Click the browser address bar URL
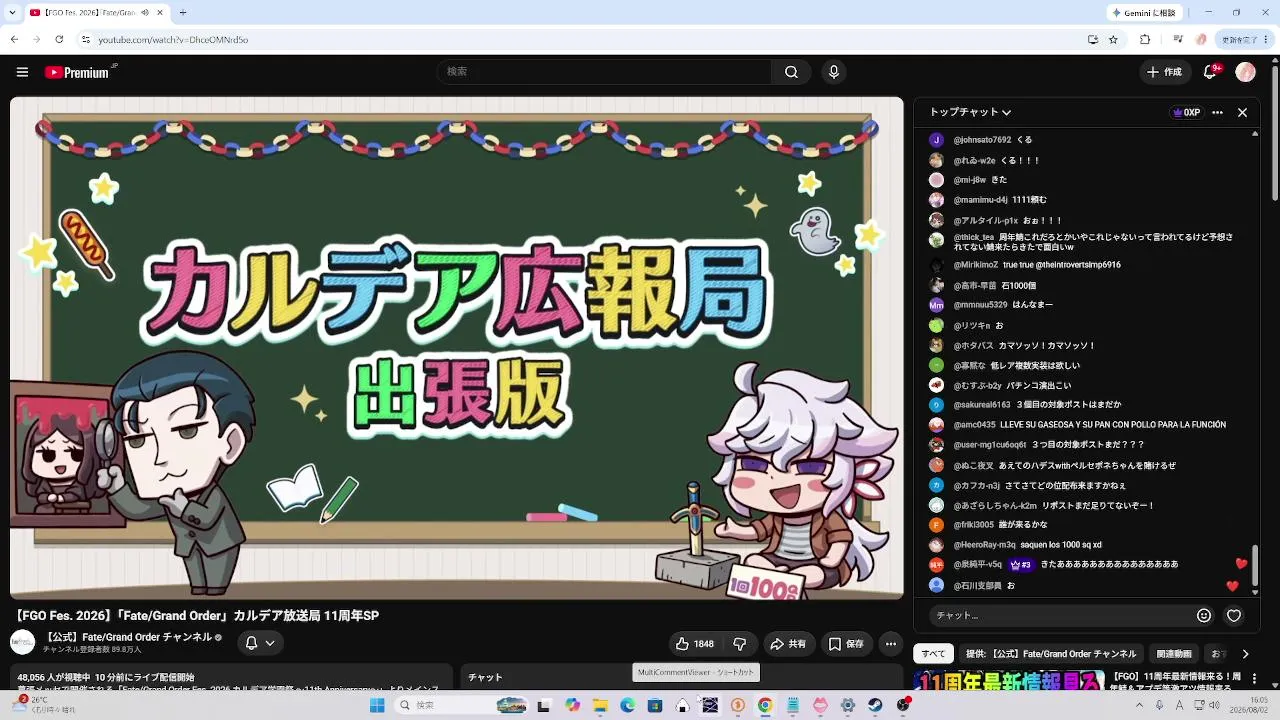1280x720 pixels. click(173, 40)
